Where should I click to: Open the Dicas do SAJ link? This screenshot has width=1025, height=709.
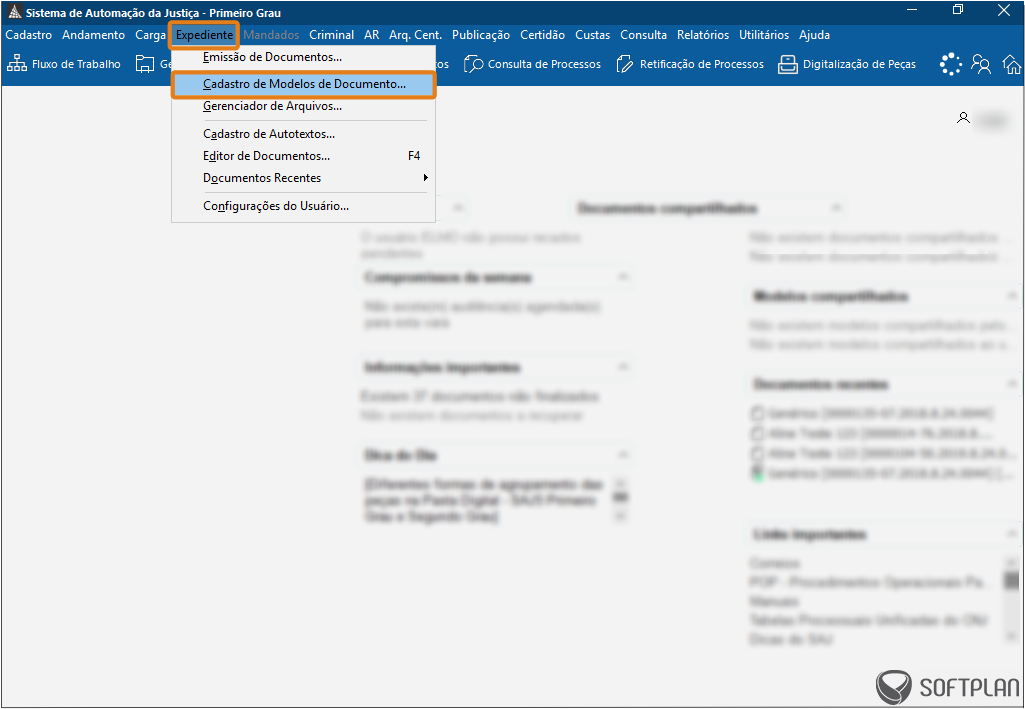click(790, 639)
